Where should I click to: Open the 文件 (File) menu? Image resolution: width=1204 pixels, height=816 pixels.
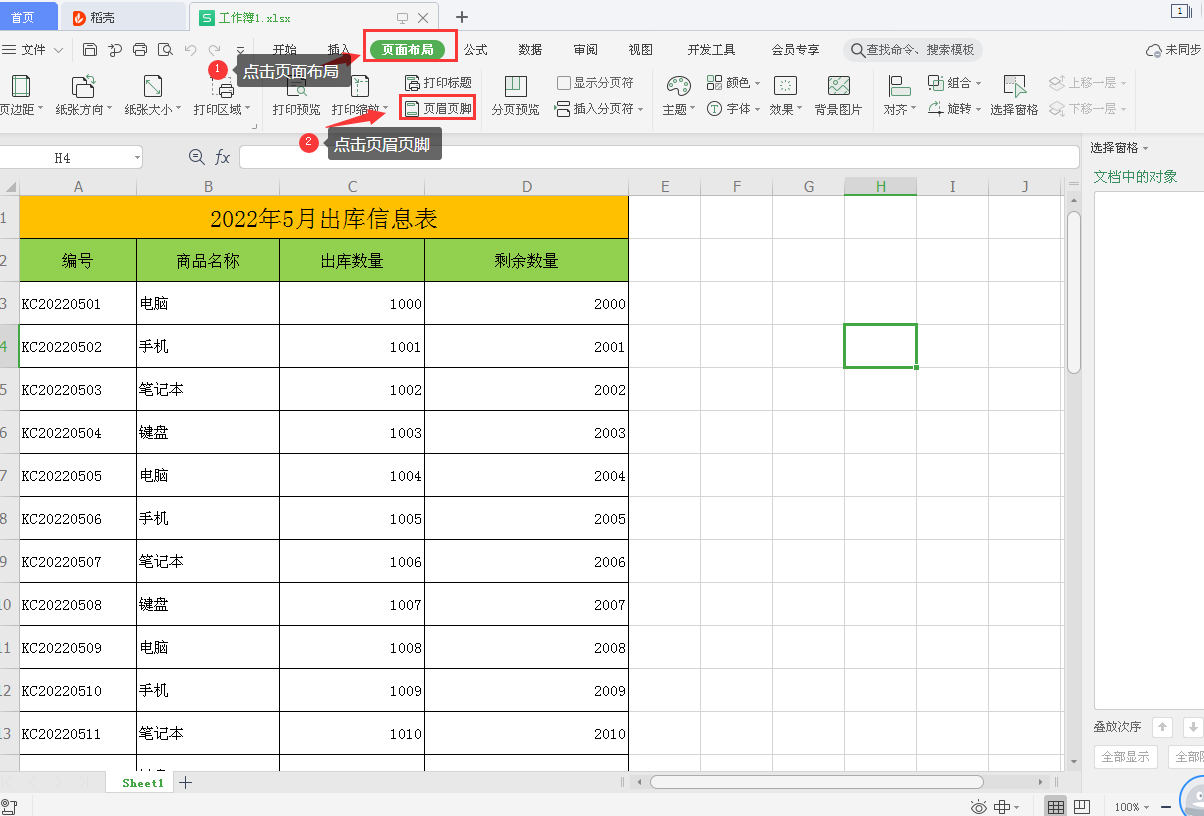33,50
